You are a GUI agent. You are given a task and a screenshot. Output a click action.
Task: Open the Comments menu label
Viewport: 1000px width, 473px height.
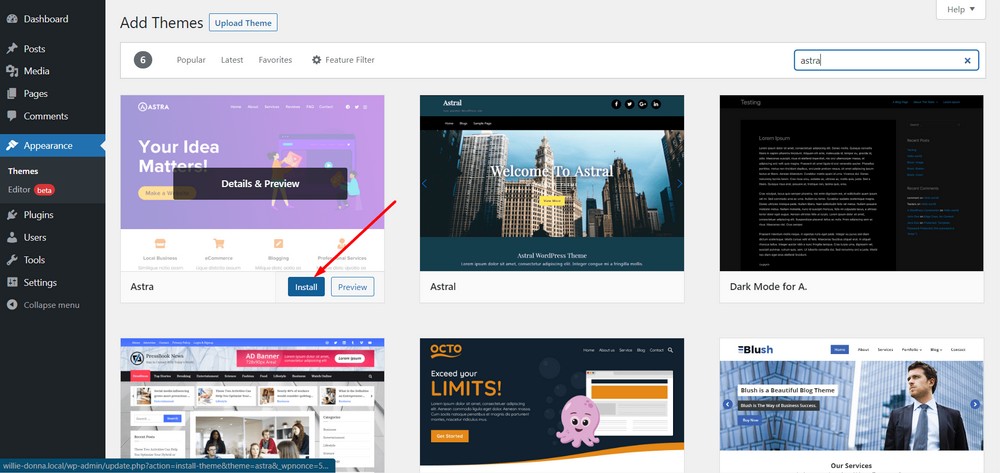(46, 116)
